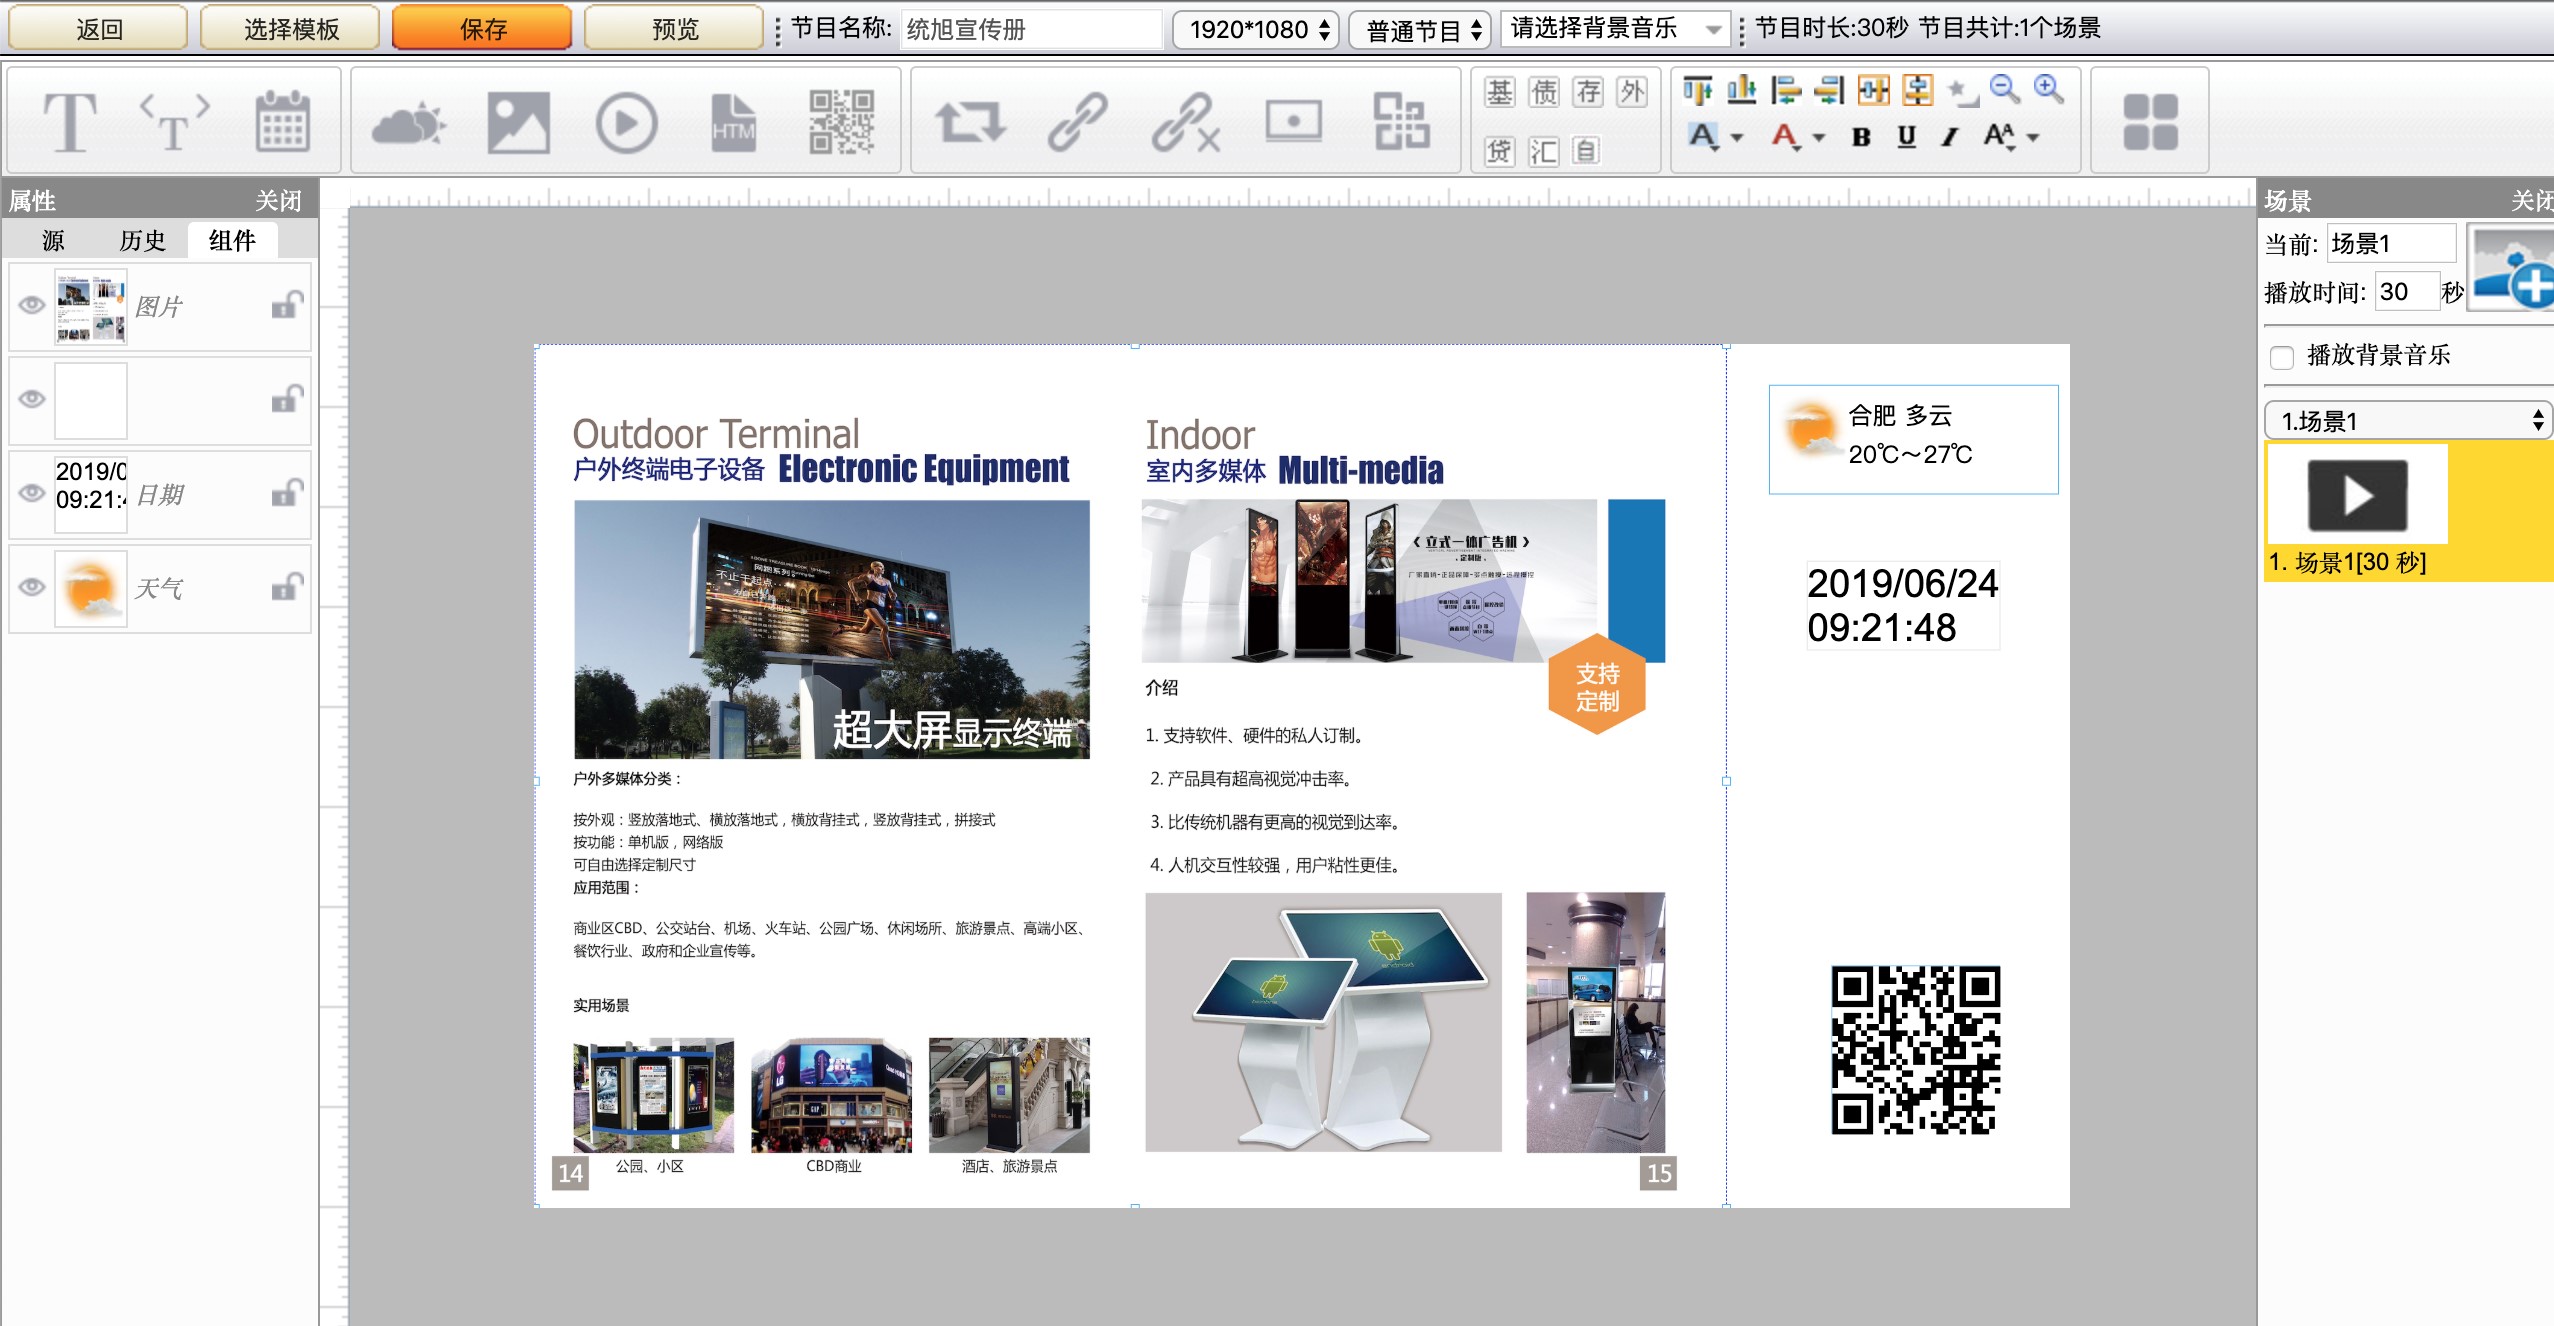Insert video using play circle icon
Viewport: 2554px width, 1326px height.
click(626, 123)
